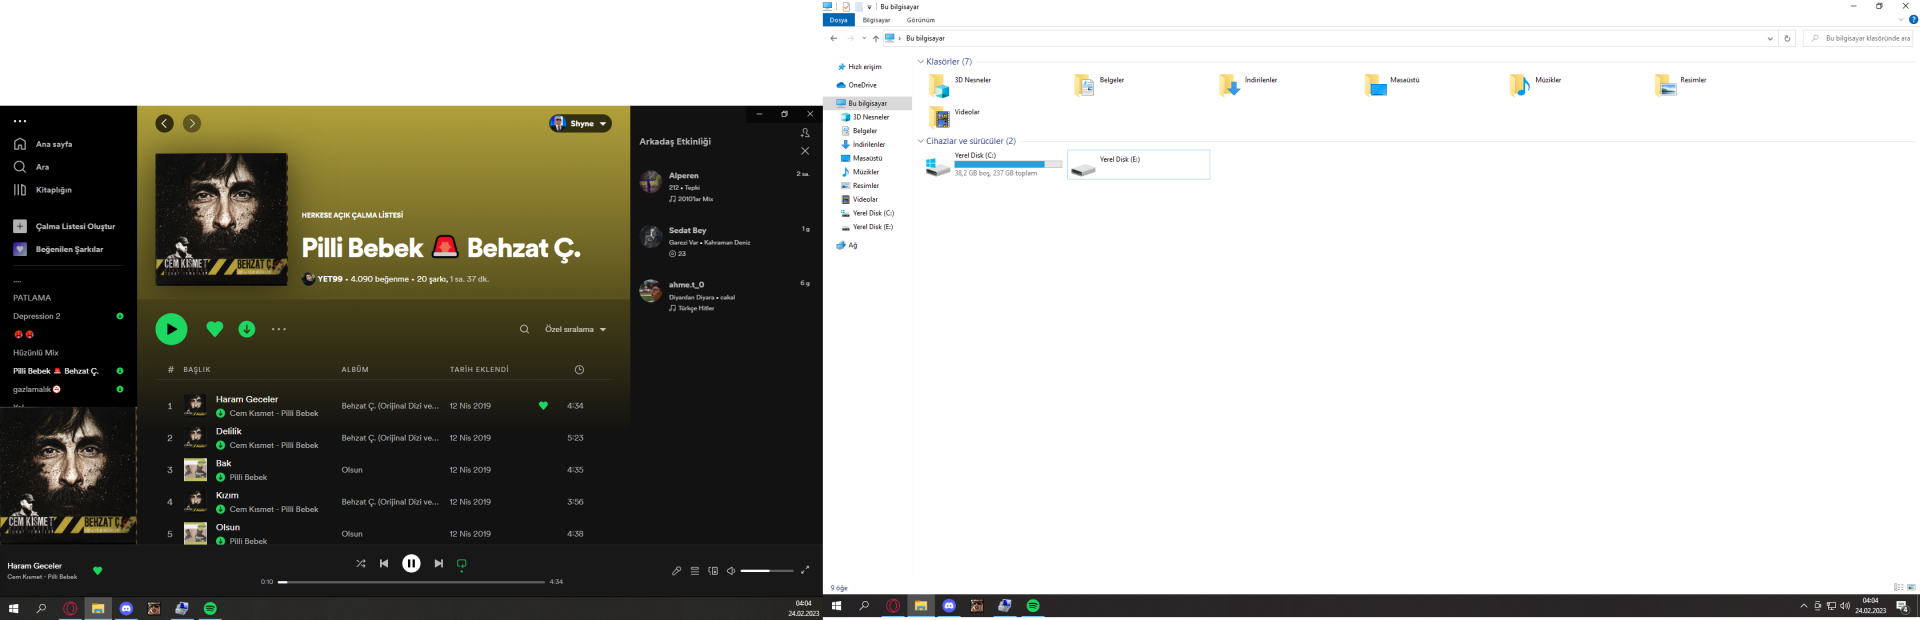The image size is (1920, 620).
Task: Select Ağ in the navigation pane
Action: [x=848, y=245]
